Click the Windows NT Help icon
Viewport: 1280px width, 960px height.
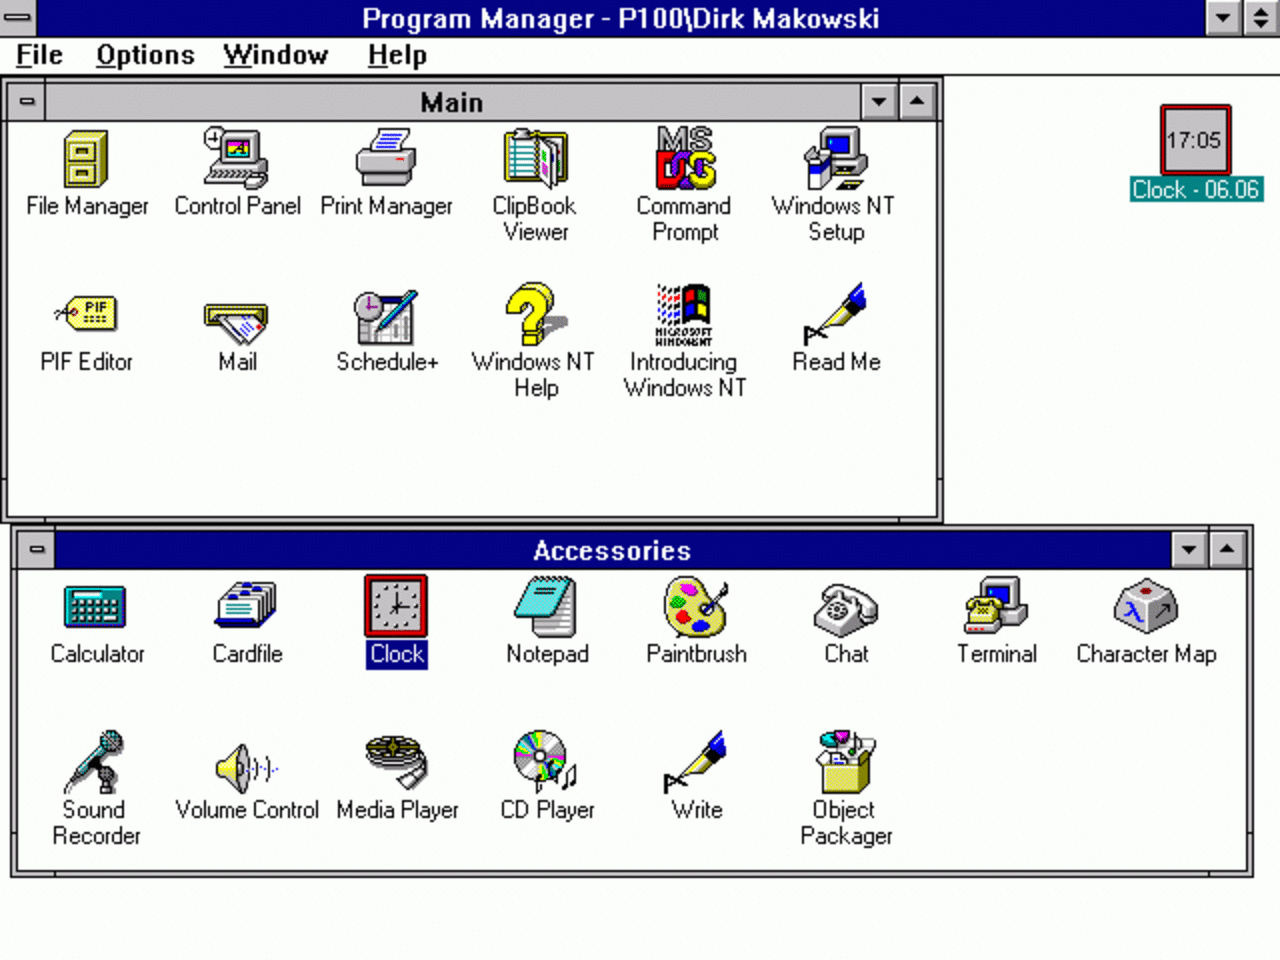(x=535, y=314)
